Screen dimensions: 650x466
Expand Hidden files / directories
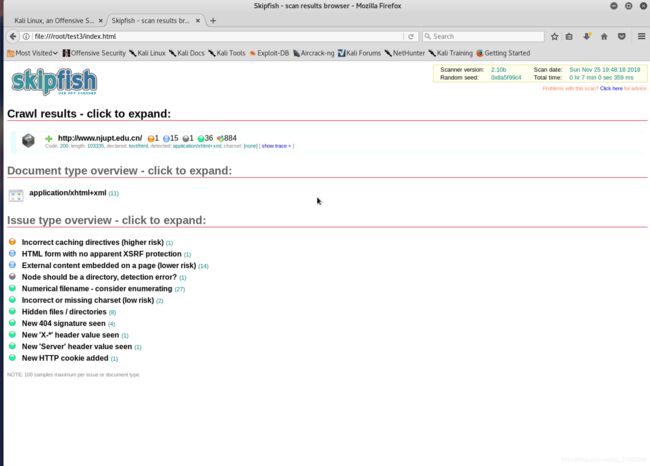pos(64,312)
